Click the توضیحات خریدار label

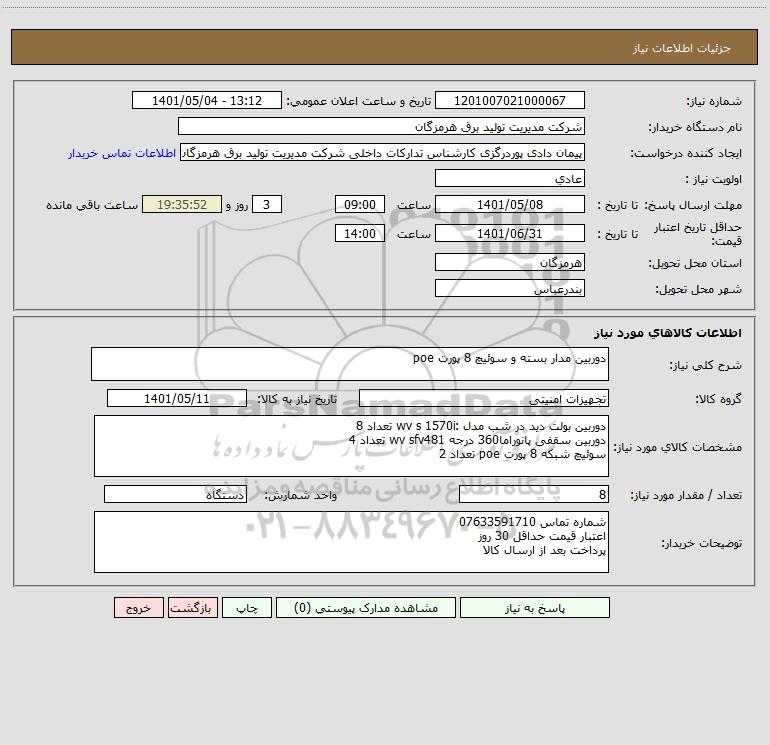click(702, 543)
